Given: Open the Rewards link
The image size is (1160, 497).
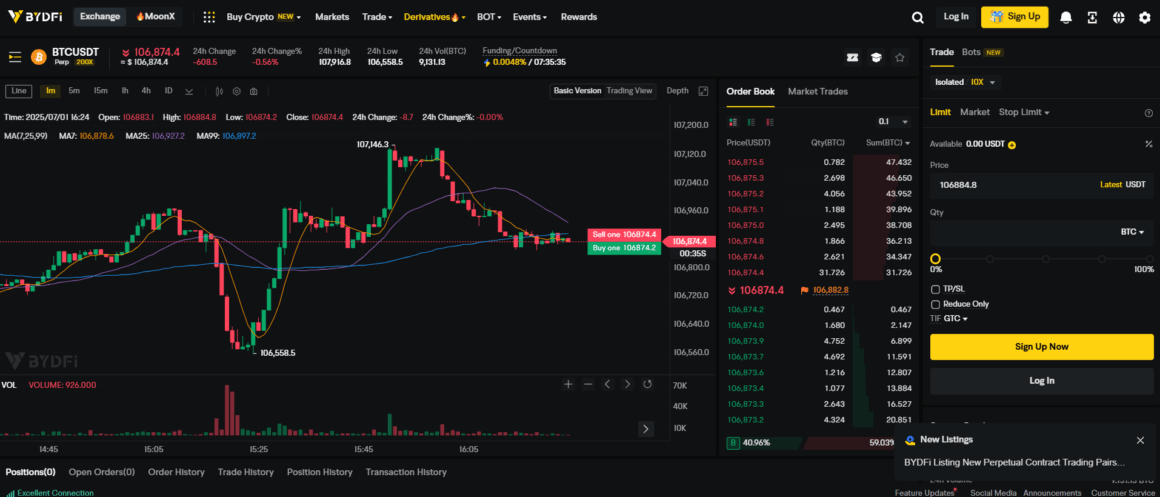Looking at the screenshot, I should [579, 17].
